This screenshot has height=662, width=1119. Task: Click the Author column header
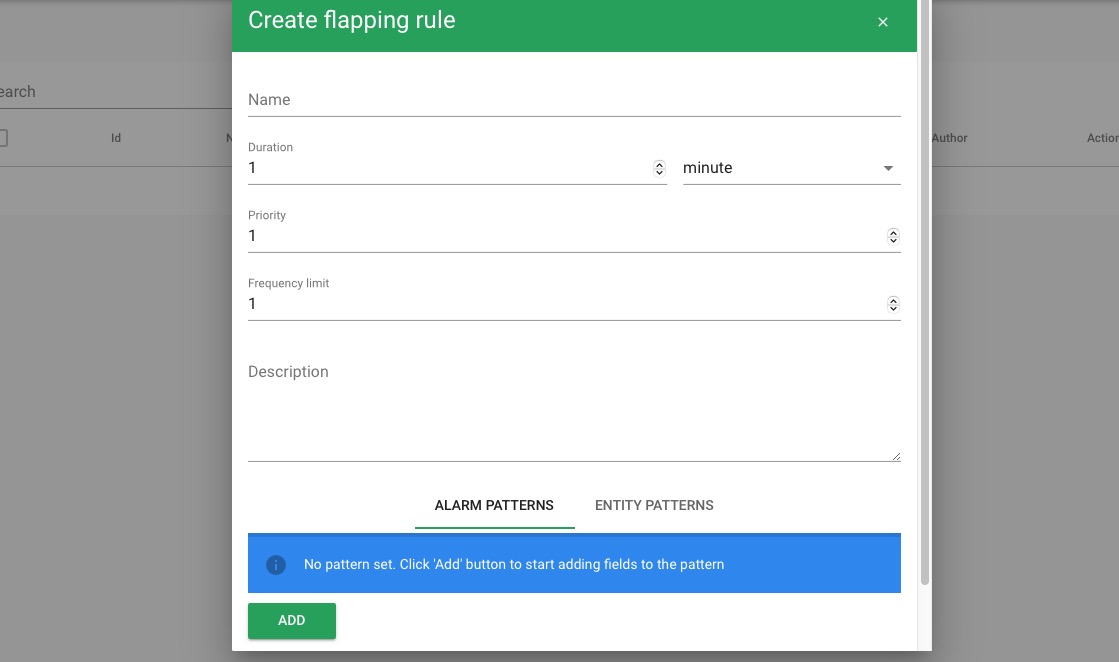pos(949,137)
